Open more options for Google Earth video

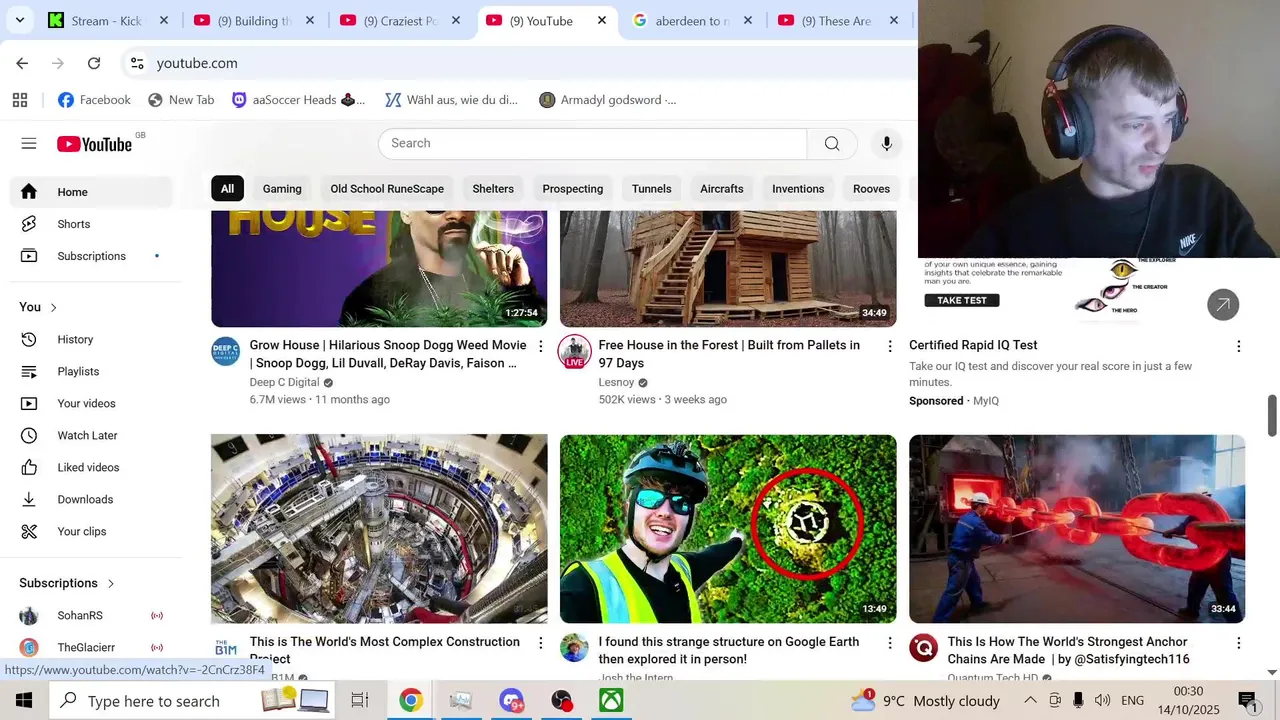[x=890, y=643]
